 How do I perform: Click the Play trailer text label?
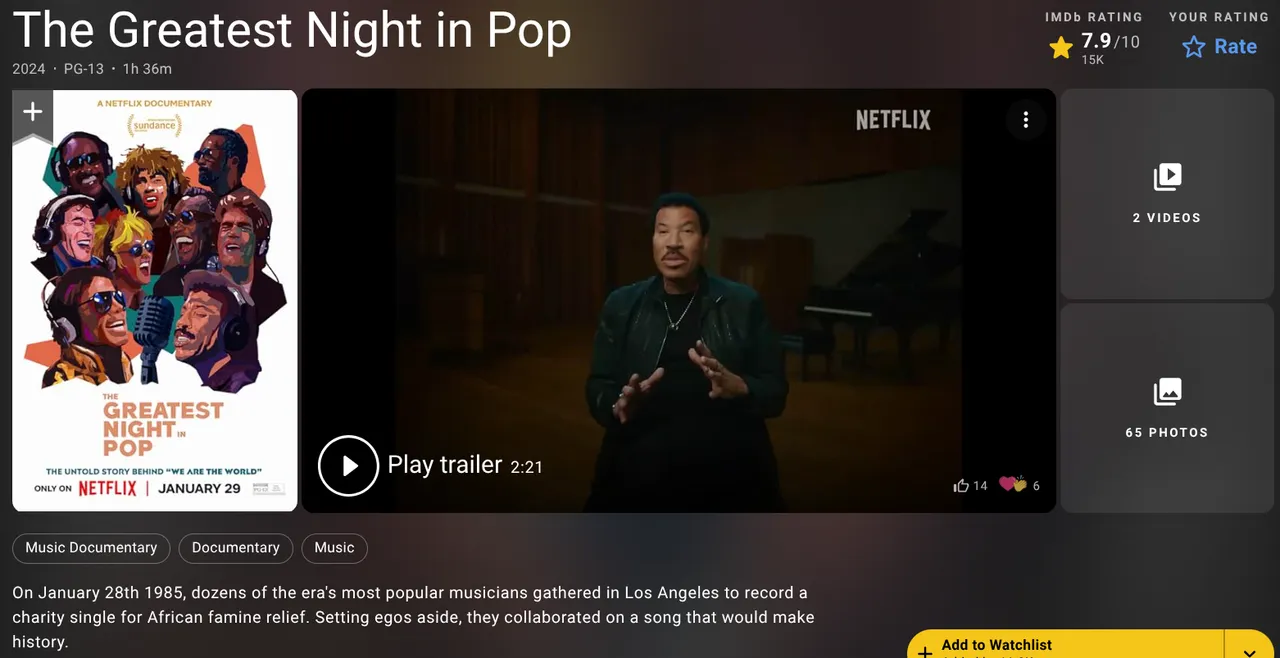(x=445, y=465)
